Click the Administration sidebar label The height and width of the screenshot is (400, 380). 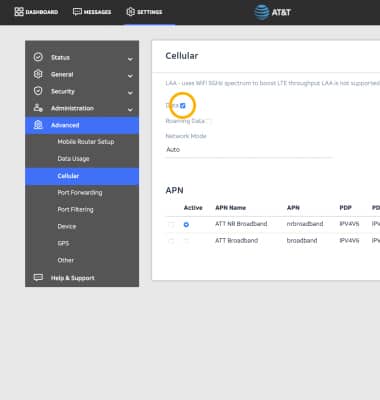click(72, 108)
